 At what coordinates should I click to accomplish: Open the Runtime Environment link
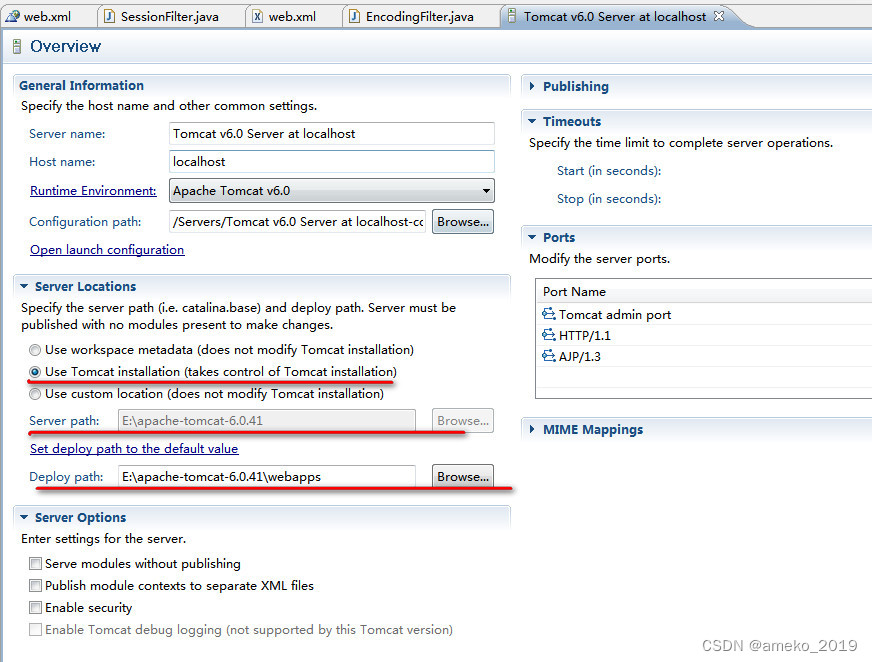pyautogui.click(x=93, y=191)
